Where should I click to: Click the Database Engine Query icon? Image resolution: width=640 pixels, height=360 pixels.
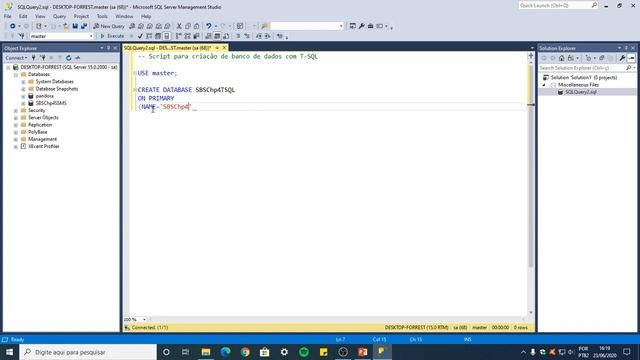pyautogui.click(x=132, y=26)
